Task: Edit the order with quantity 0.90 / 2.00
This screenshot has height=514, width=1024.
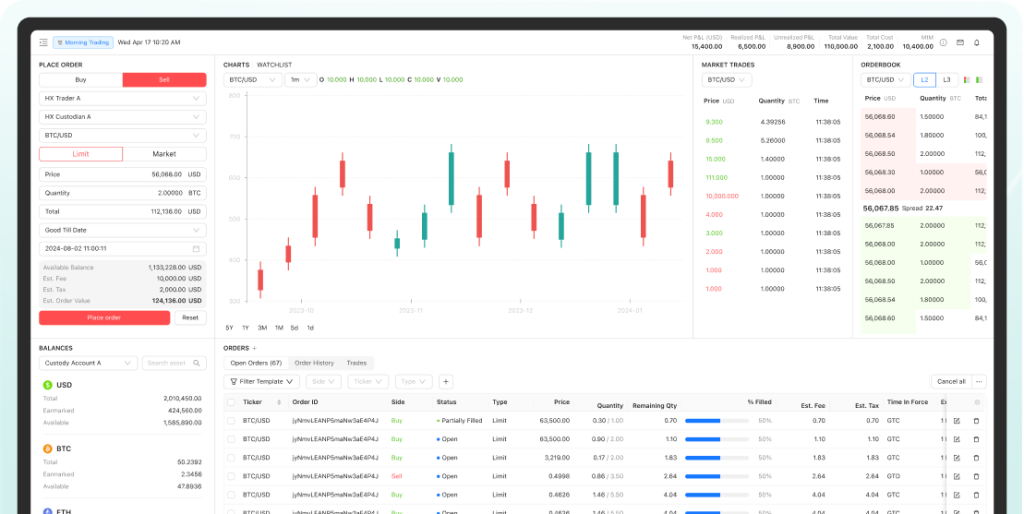Action: (957, 440)
